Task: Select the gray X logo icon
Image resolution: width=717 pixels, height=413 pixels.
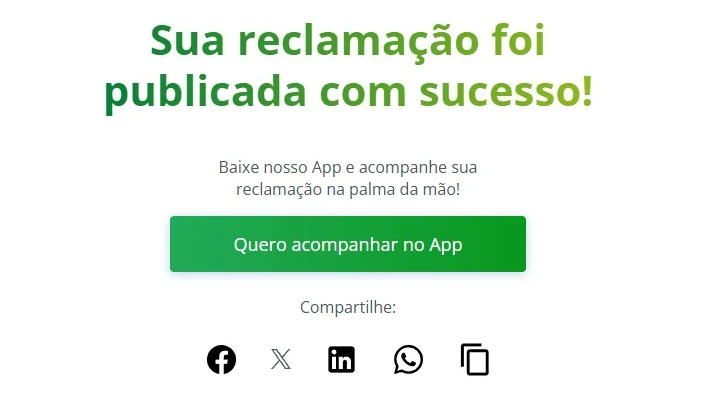Action: [281, 359]
